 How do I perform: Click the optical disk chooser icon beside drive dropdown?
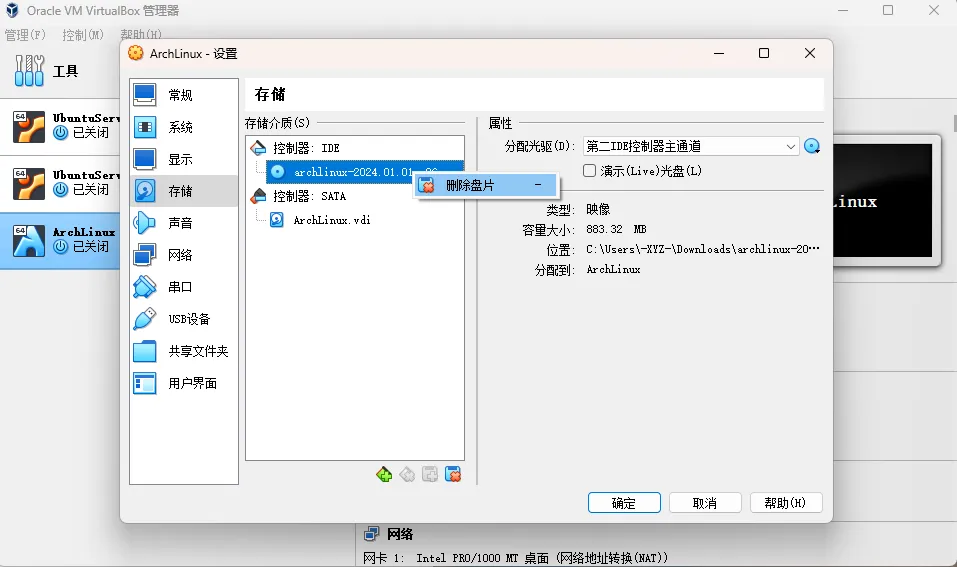coord(812,146)
